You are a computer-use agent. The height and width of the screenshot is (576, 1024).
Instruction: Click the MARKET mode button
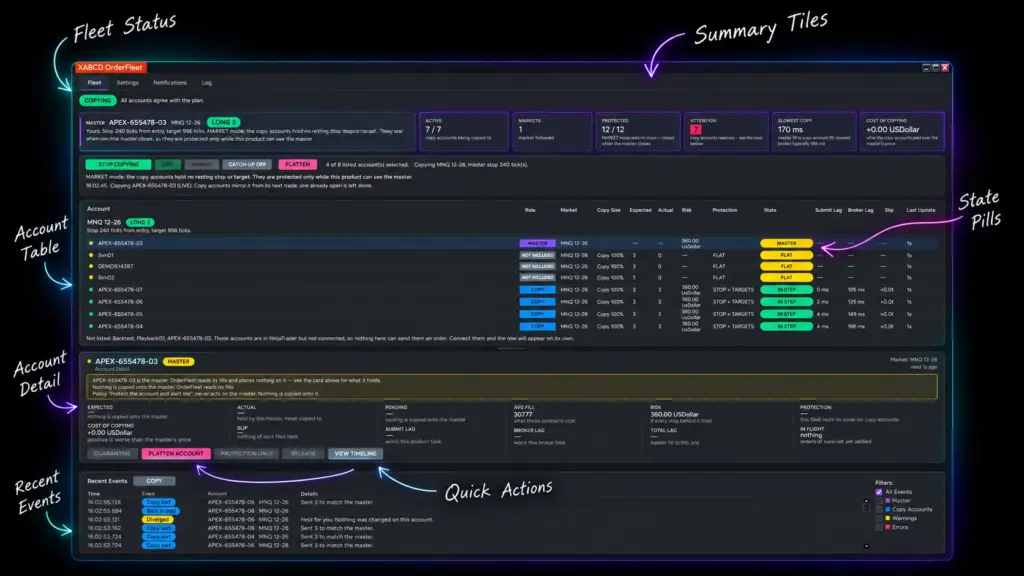[x=201, y=165]
